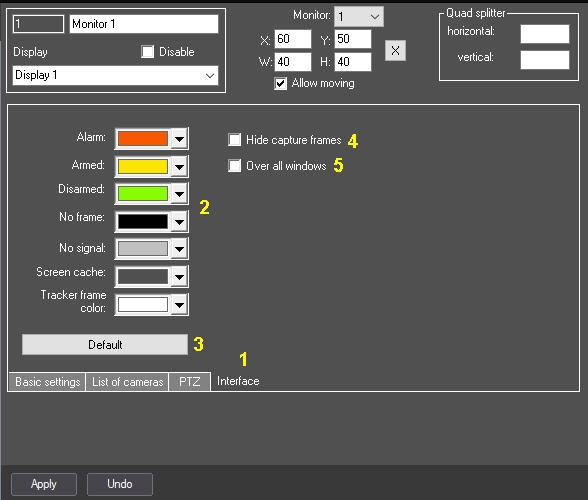Click the Default button
Viewport: 588px width, 500px height.
[x=105, y=344]
